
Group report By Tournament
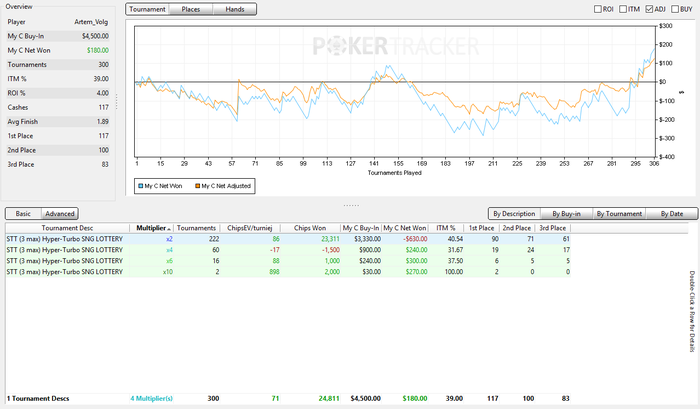click(619, 213)
